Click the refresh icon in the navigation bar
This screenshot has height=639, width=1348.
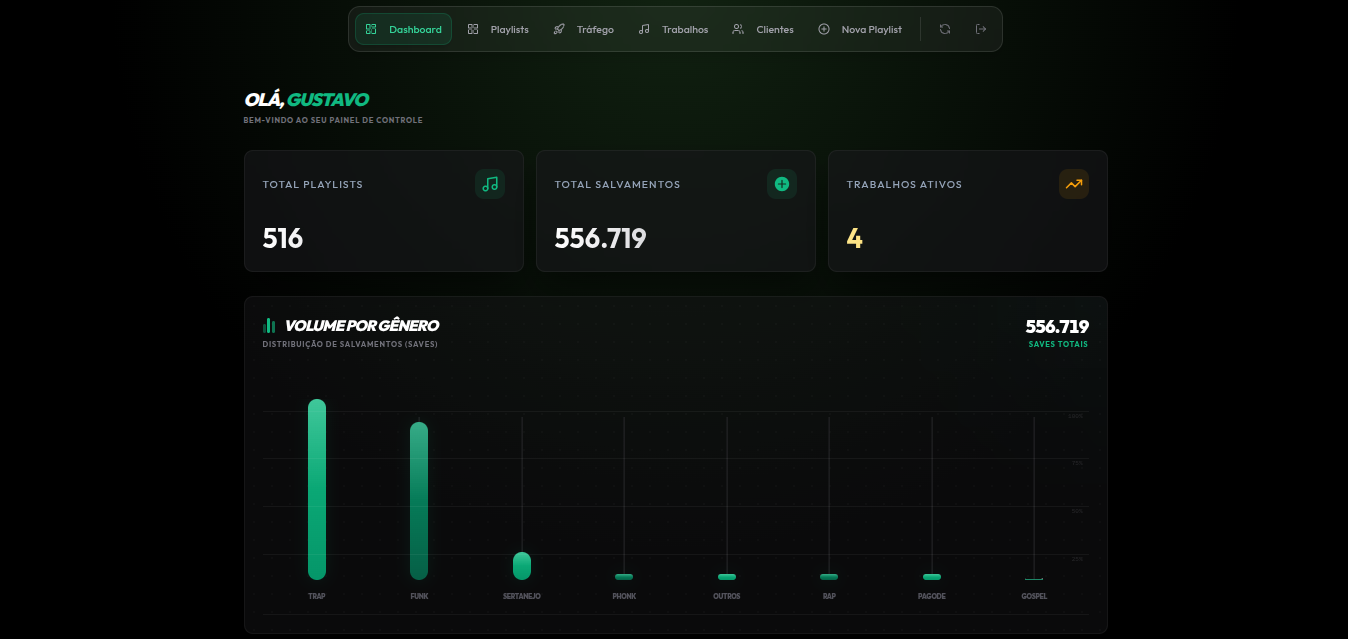click(x=944, y=29)
